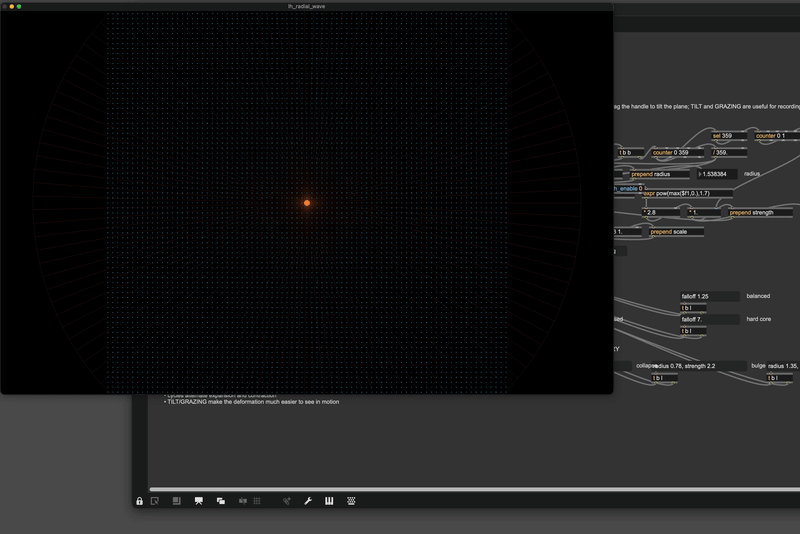
Task: Click the 'falloff 7.' hard core message box
Action: [x=710, y=319]
